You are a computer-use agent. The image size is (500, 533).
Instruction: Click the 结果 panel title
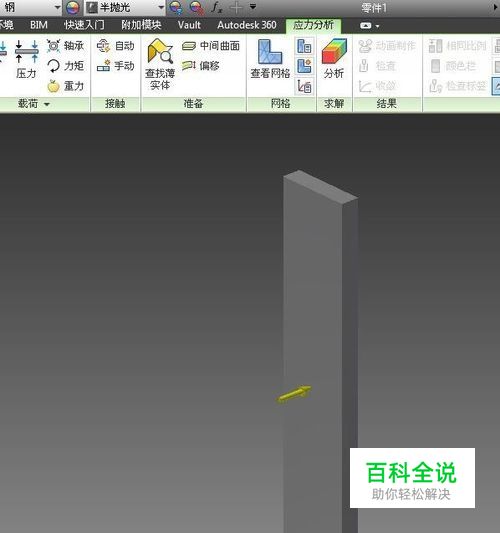(x=387, y=103)
